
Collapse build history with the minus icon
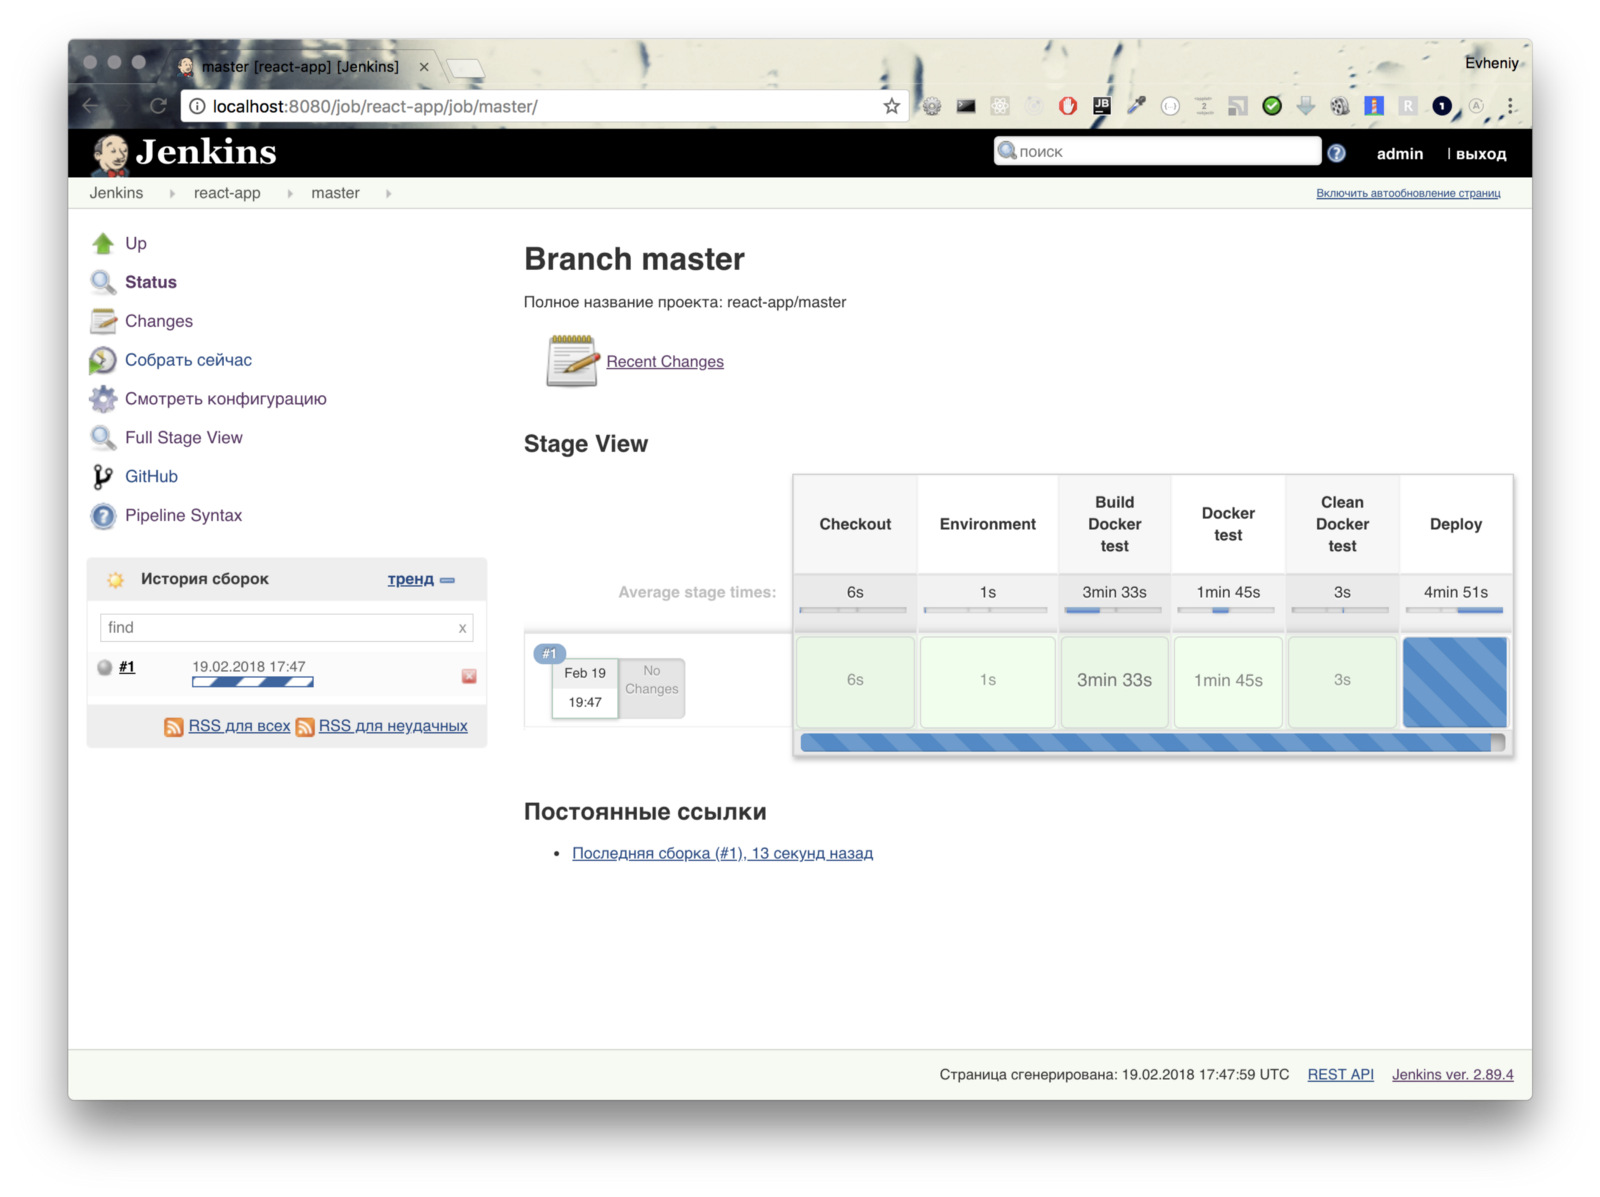tap(448, 580)
